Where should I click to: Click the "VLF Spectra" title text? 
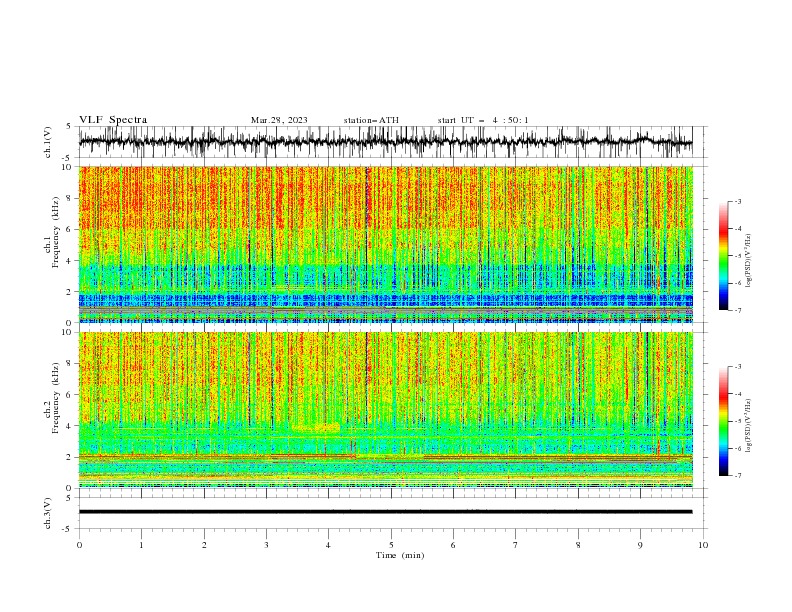[x=113, y=120]
